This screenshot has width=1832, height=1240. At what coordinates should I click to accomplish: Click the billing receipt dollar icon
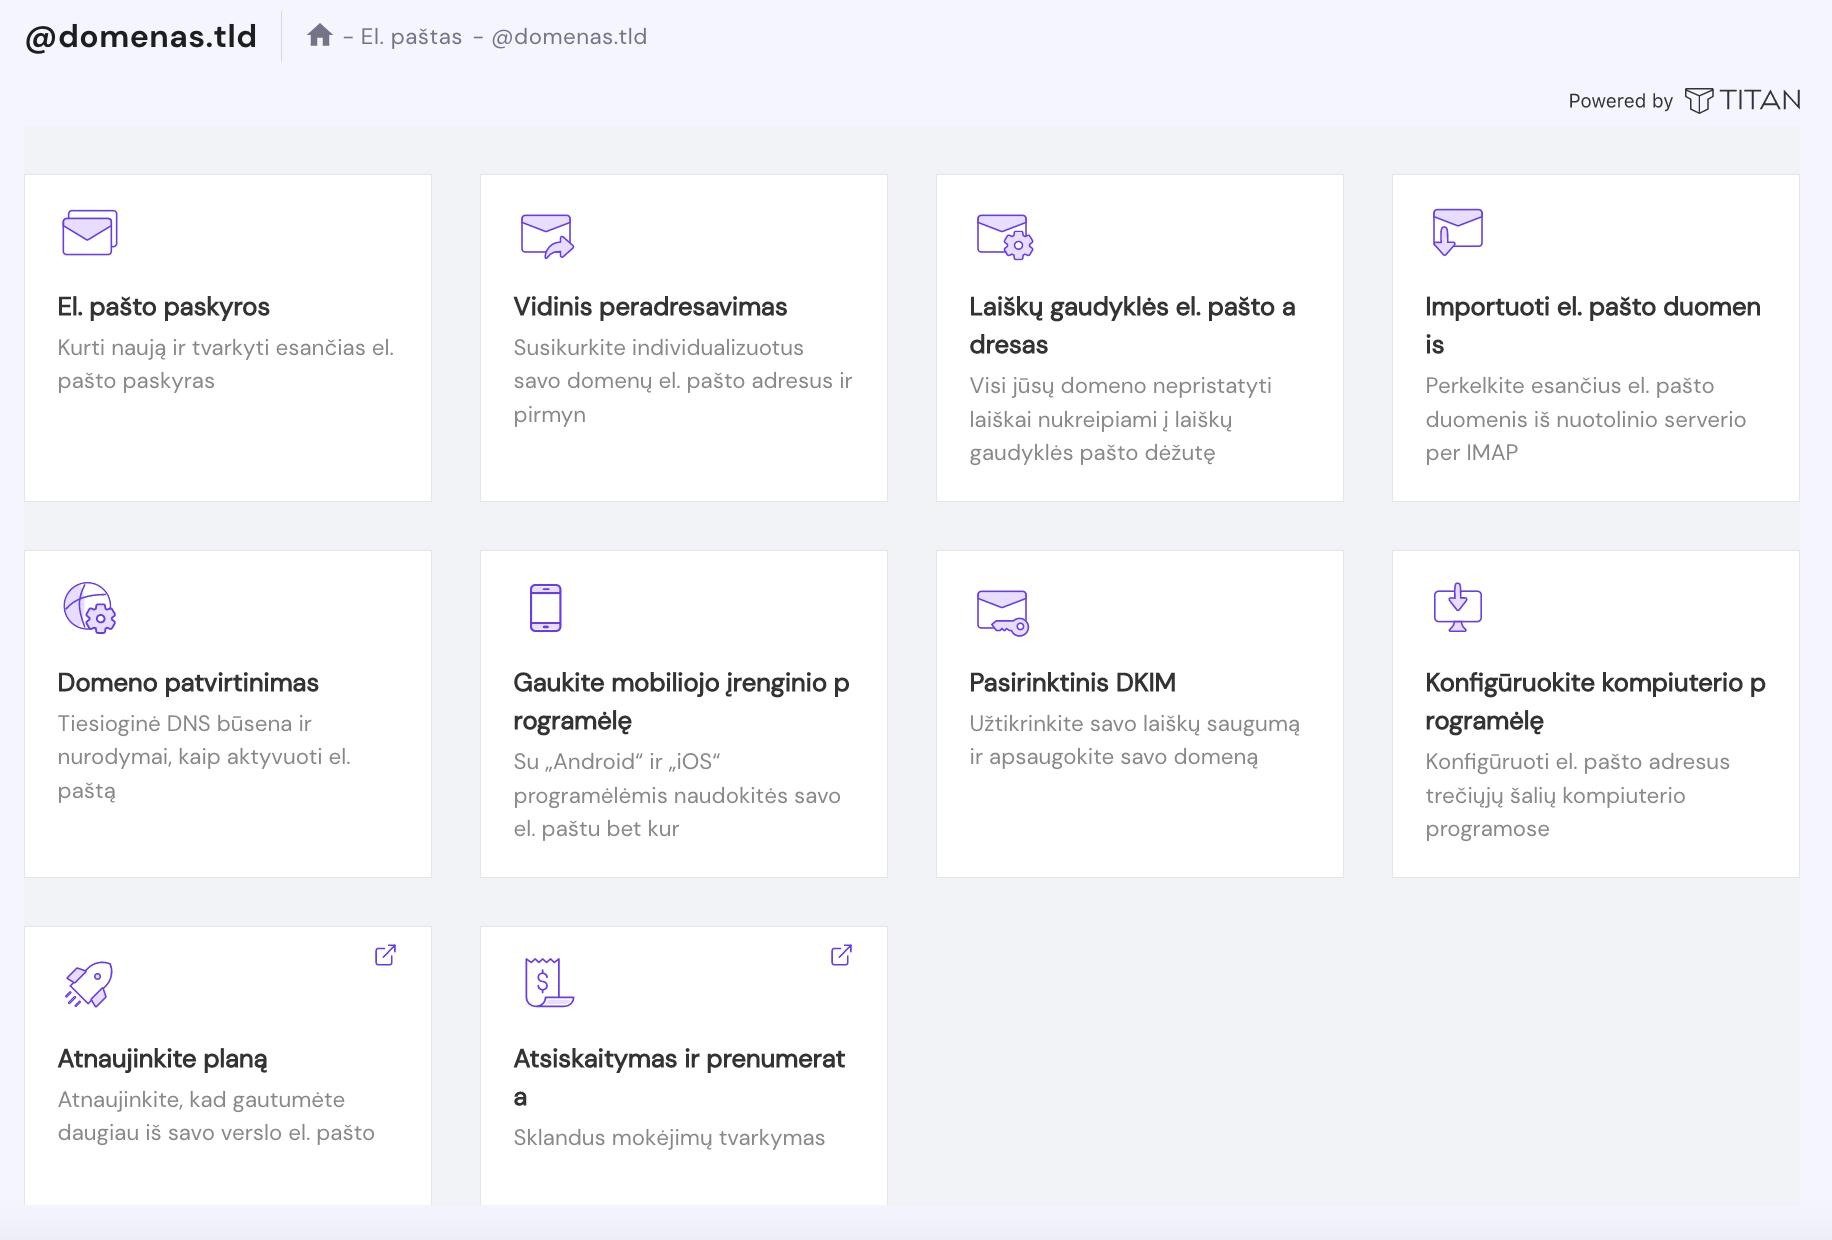[548, 982]
